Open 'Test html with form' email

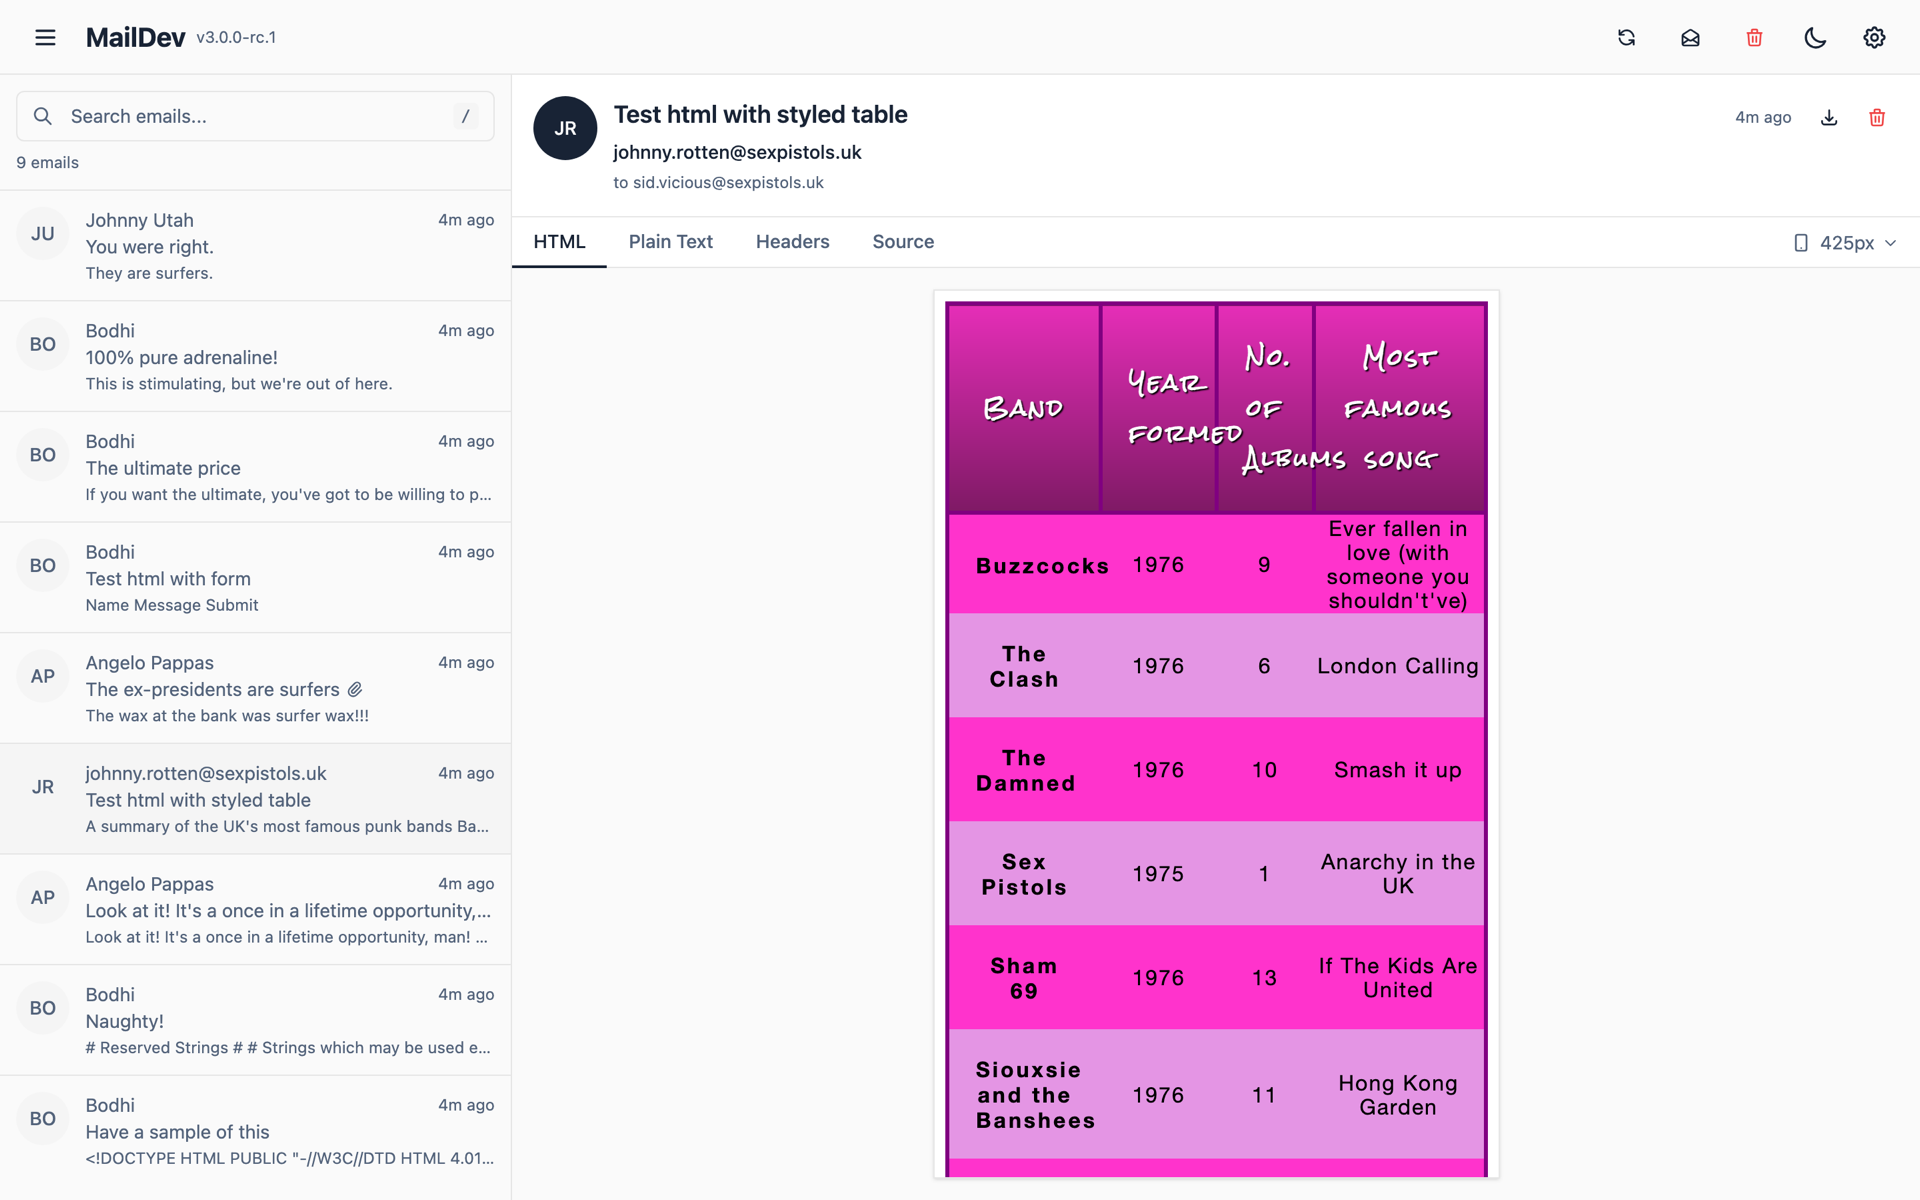pos(255,578)
